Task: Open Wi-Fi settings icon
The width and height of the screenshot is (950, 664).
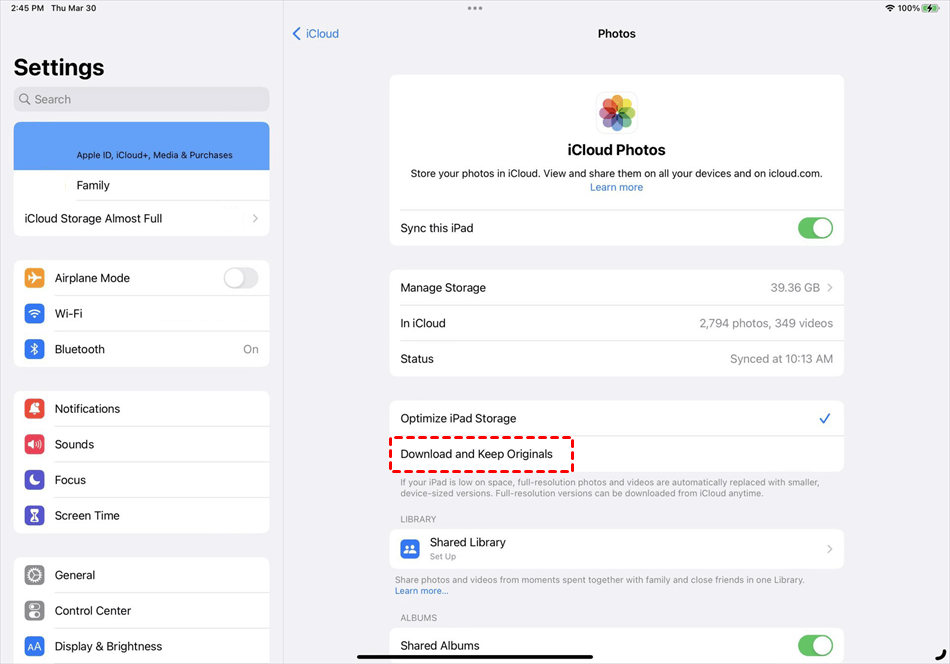Action: pyautogui.click(x=35, y=314)
